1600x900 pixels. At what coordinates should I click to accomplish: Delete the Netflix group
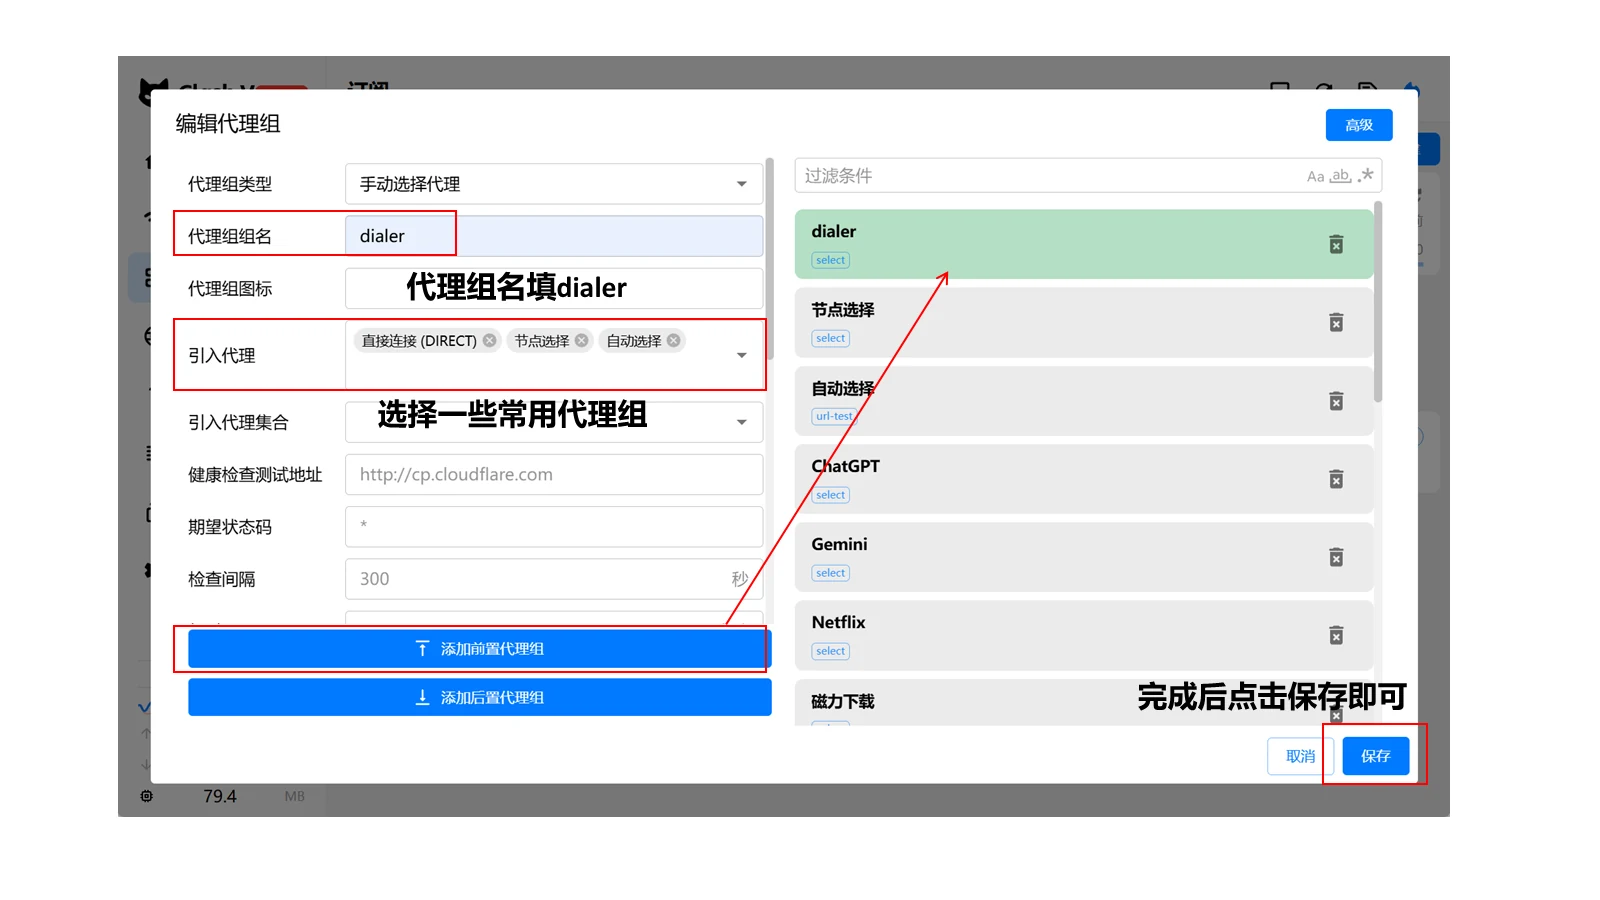click(x=1336, y=635)
